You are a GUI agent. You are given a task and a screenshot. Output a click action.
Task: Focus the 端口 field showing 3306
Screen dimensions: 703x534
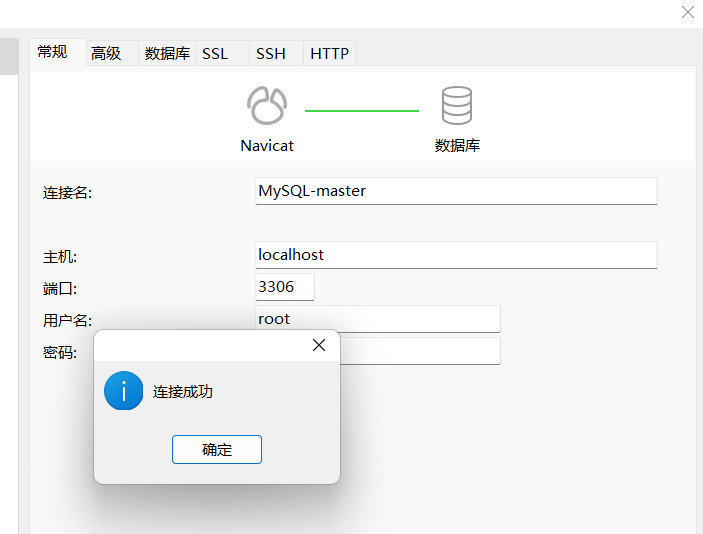[x=285, y=287]
